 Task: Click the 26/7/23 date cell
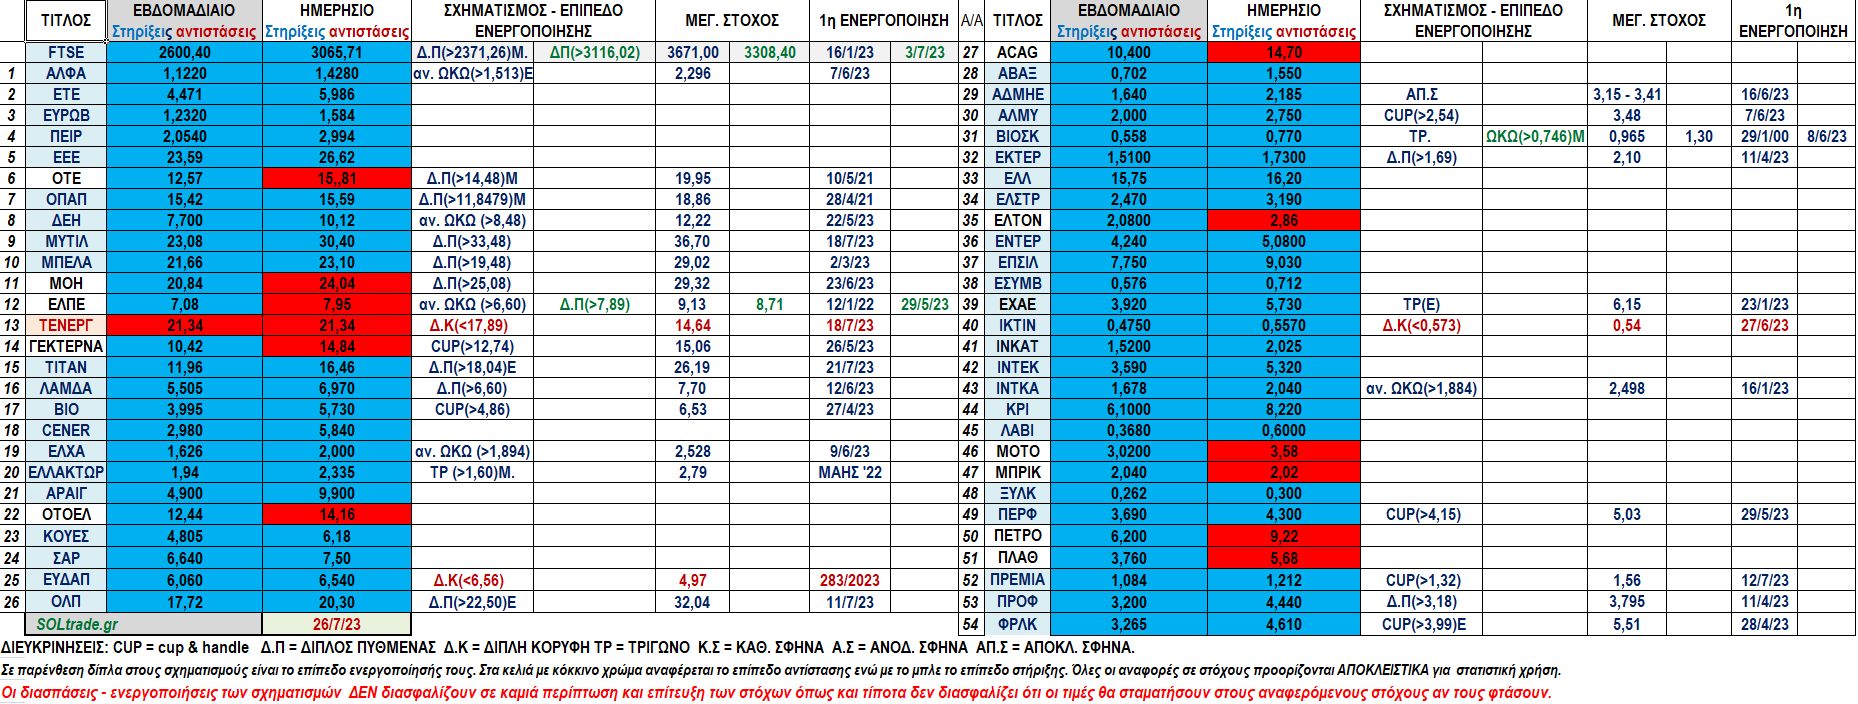click(x=337, y=624)
